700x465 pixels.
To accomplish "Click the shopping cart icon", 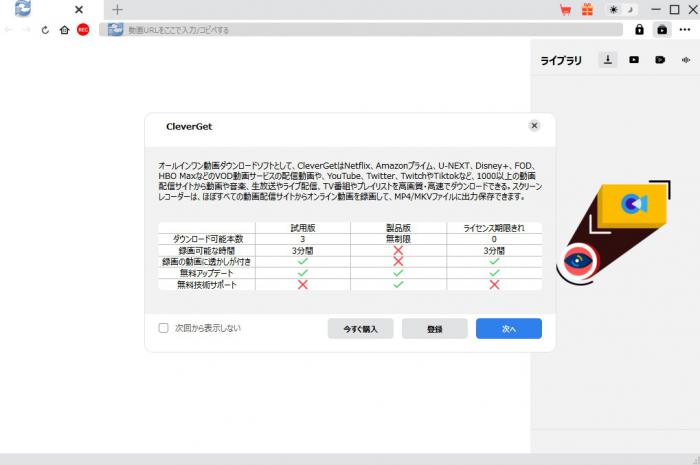I will [x=566, y=9].
